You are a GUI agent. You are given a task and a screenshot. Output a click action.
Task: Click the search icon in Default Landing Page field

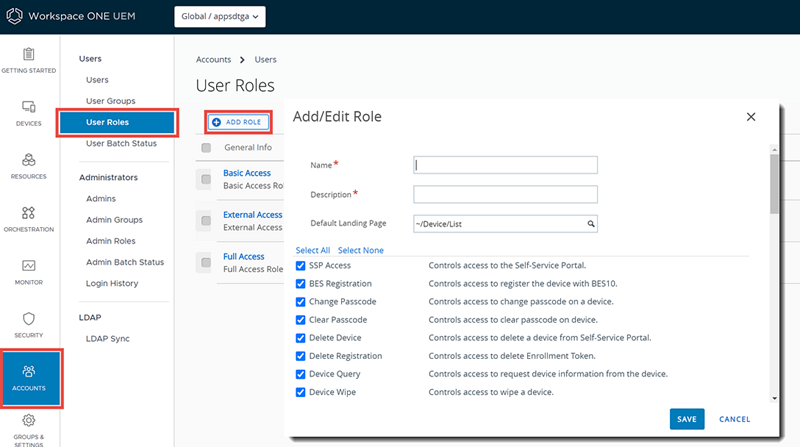[x=590, y=224]
